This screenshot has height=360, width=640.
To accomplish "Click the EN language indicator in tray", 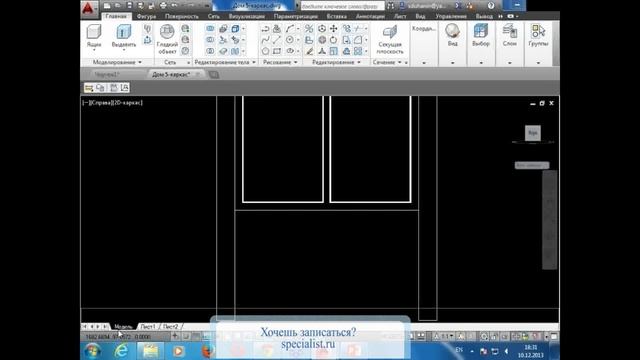I will (459, 350).
